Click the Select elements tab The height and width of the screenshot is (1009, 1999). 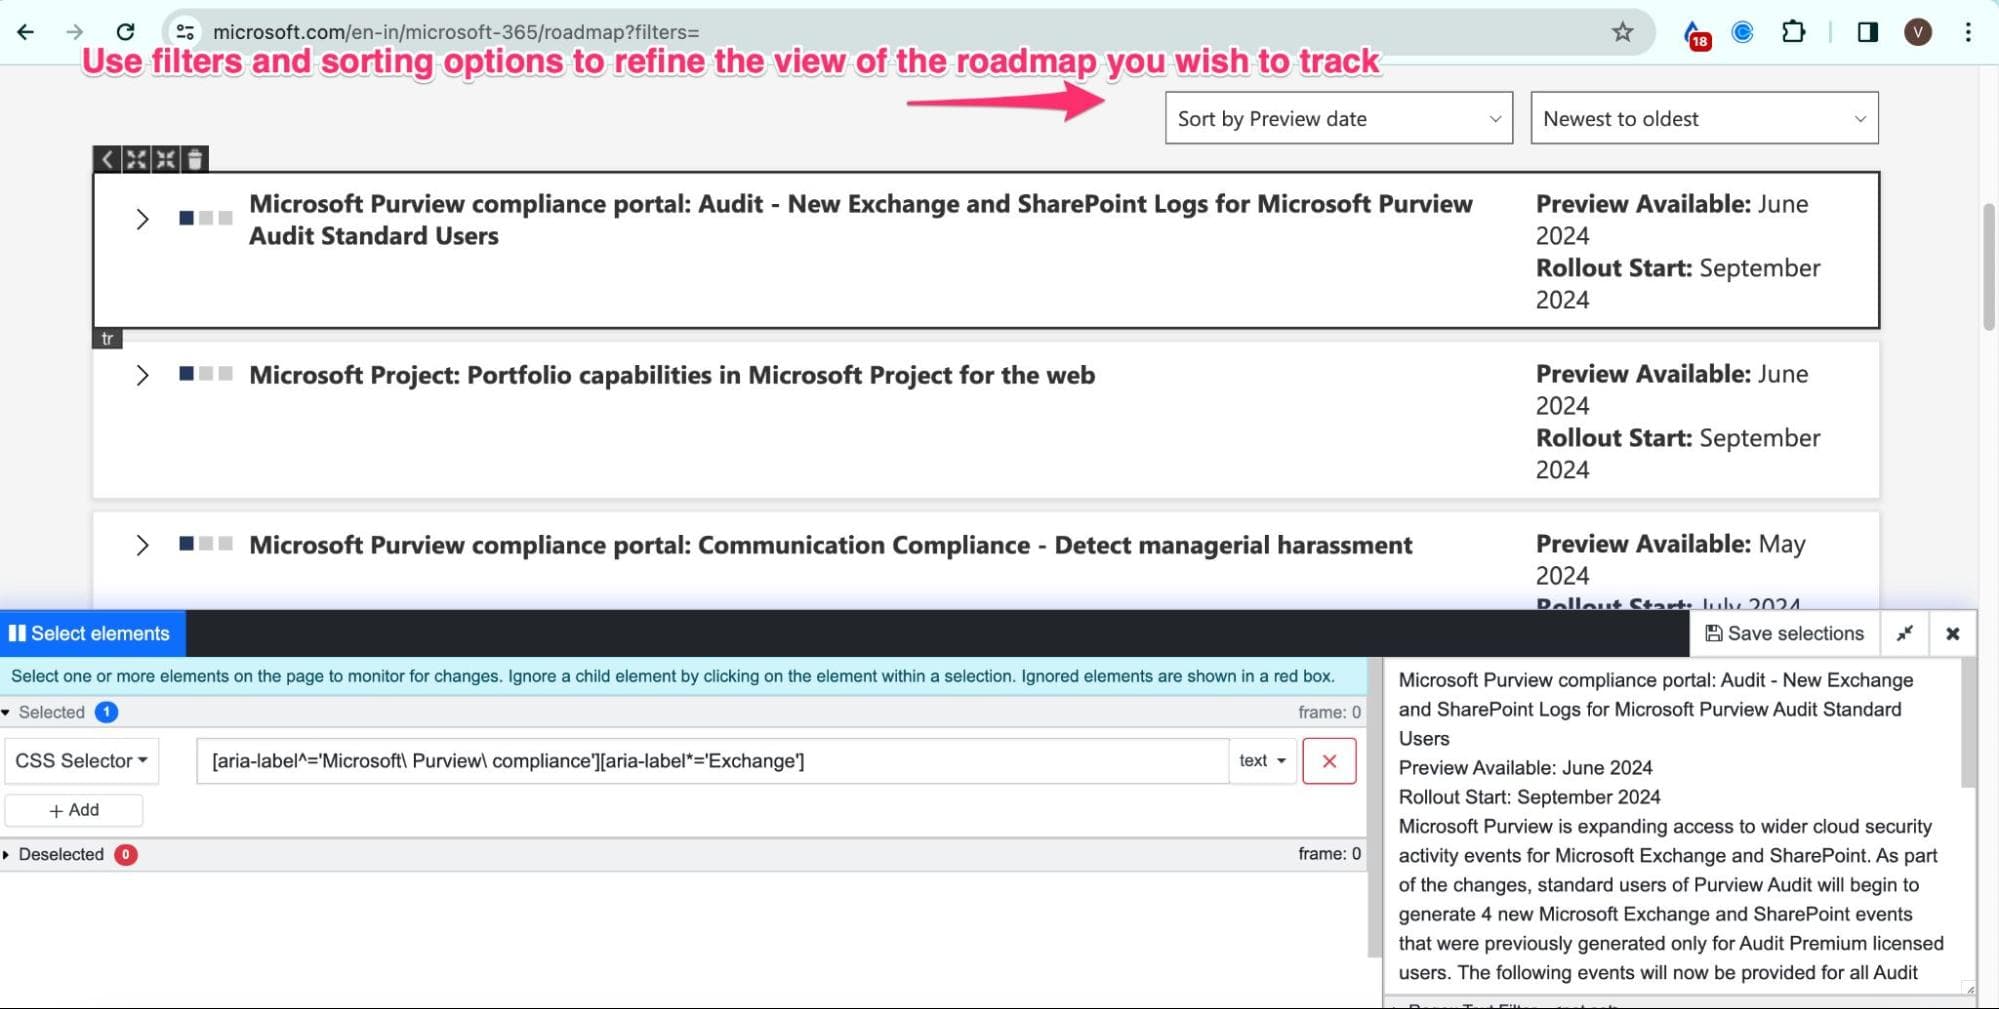coord(91,634)
